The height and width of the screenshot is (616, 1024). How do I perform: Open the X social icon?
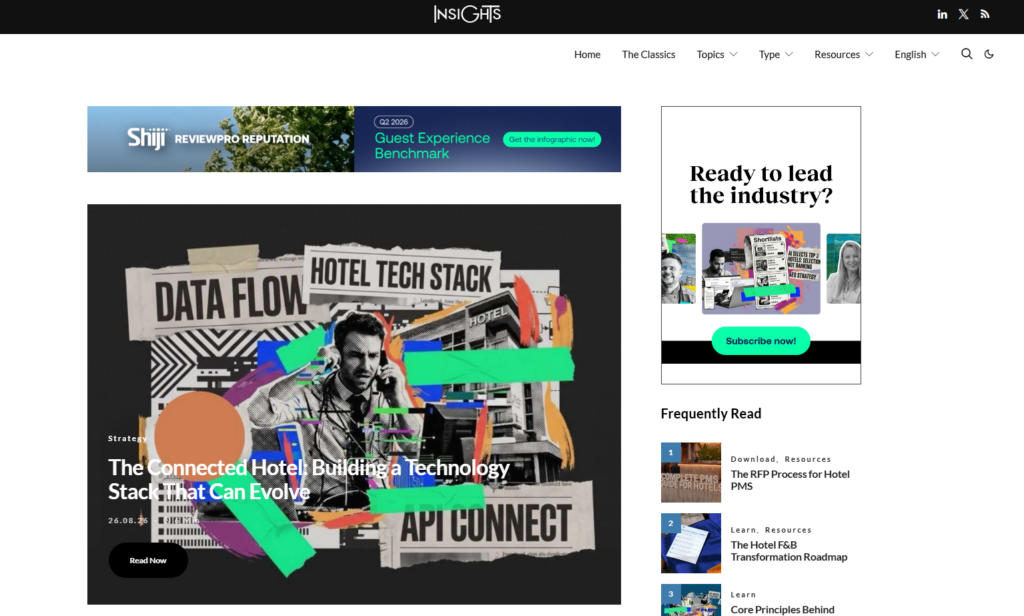point(963,14)
